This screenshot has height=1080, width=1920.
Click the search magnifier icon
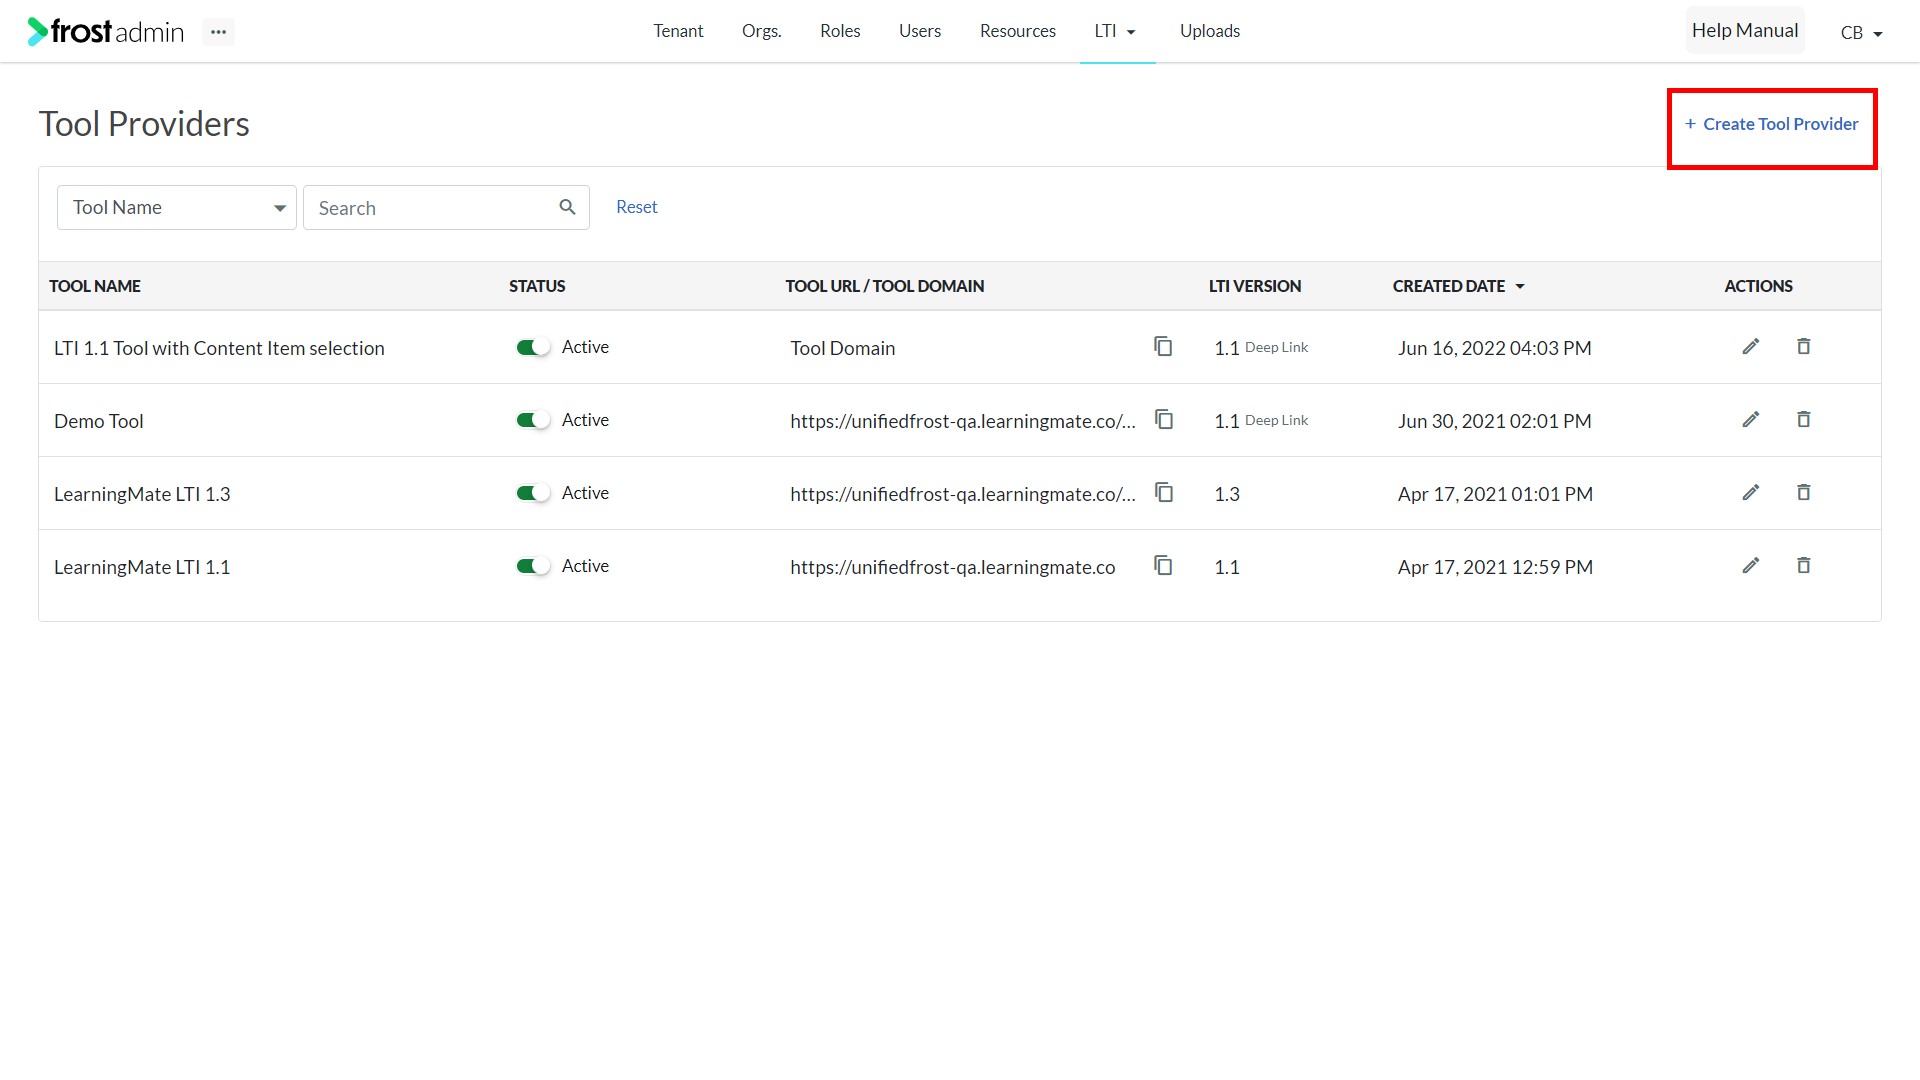(x=567, y=207)
